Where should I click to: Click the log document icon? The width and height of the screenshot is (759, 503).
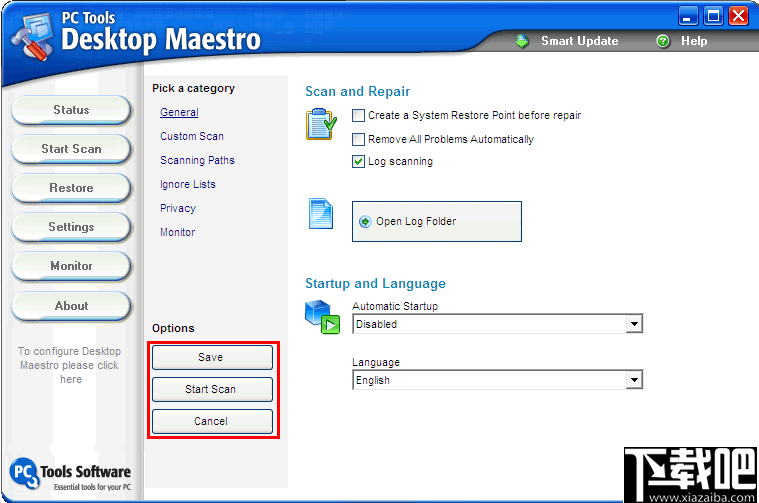[x=321, y=213]
